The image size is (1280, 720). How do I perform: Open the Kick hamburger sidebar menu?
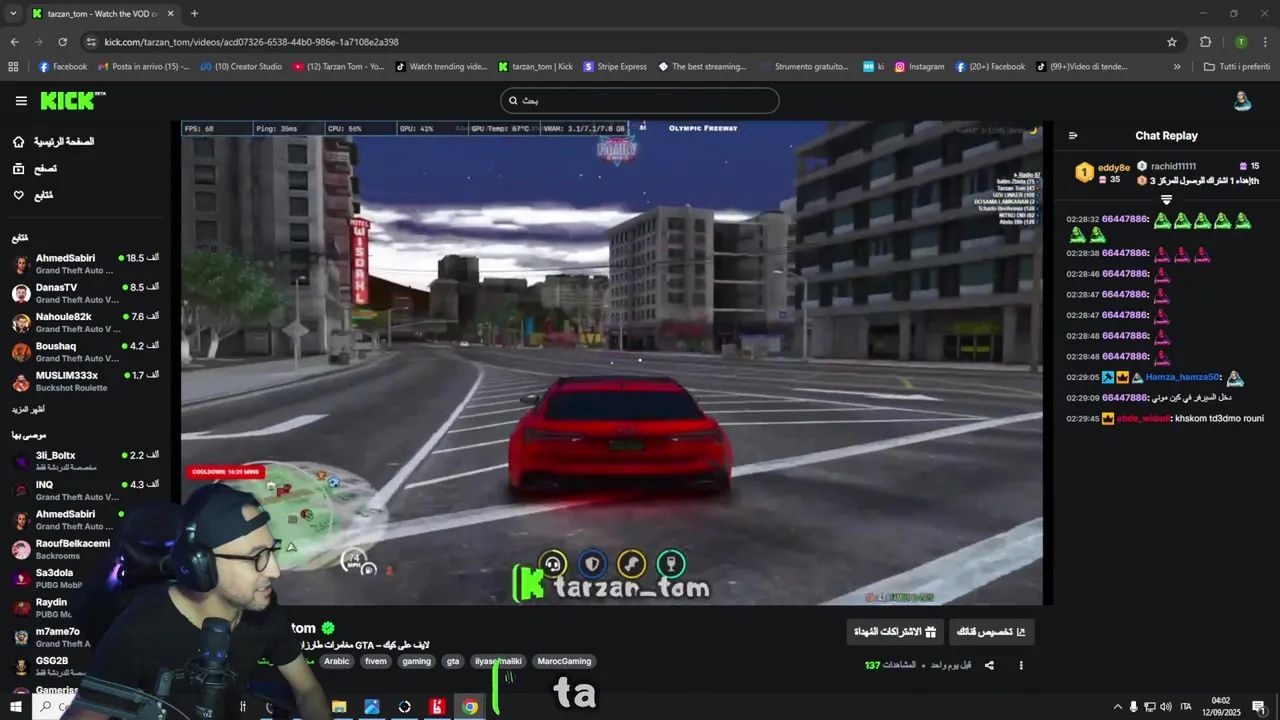pos(21,101)
